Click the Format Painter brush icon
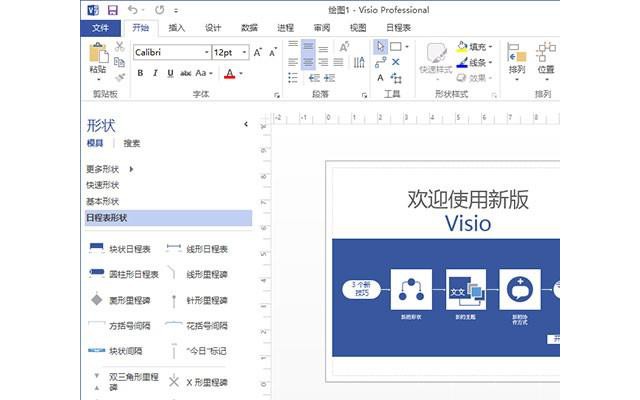The height and width of the screenshot is (400, 640). 119,77
